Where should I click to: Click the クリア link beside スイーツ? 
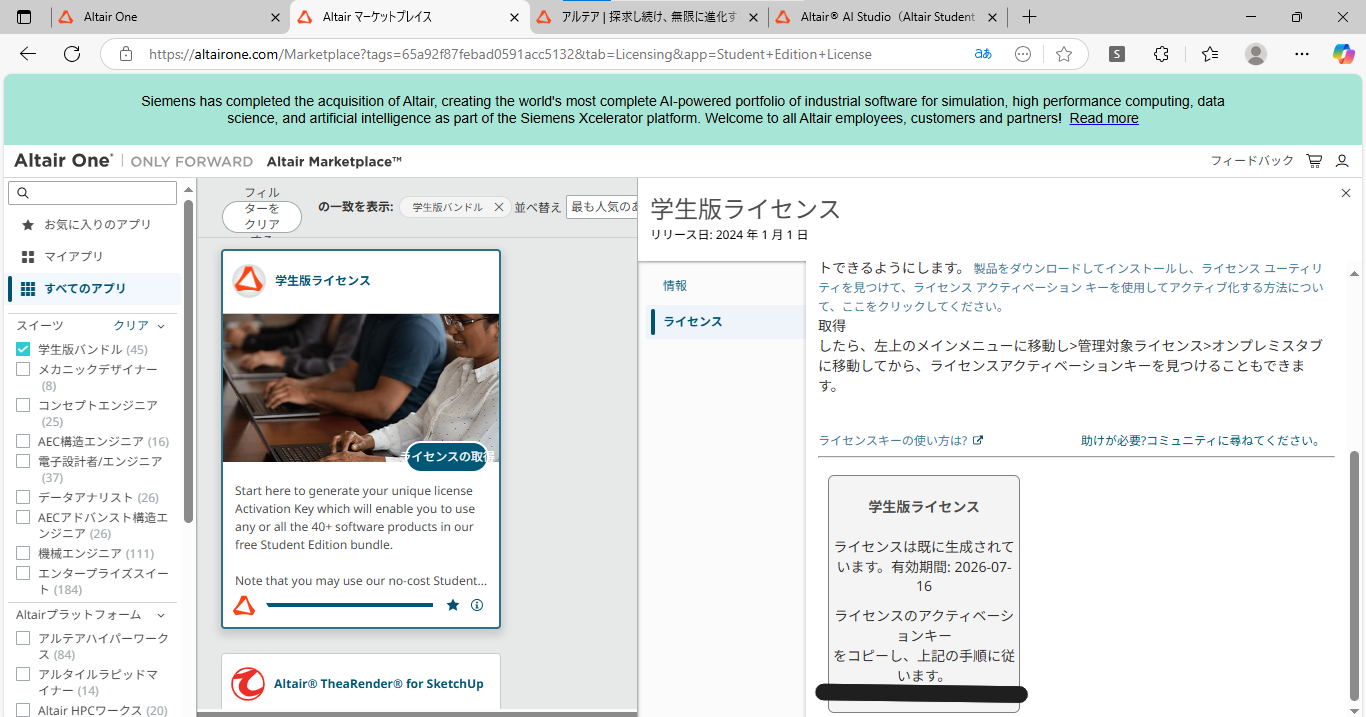click(x=131, y=326)
